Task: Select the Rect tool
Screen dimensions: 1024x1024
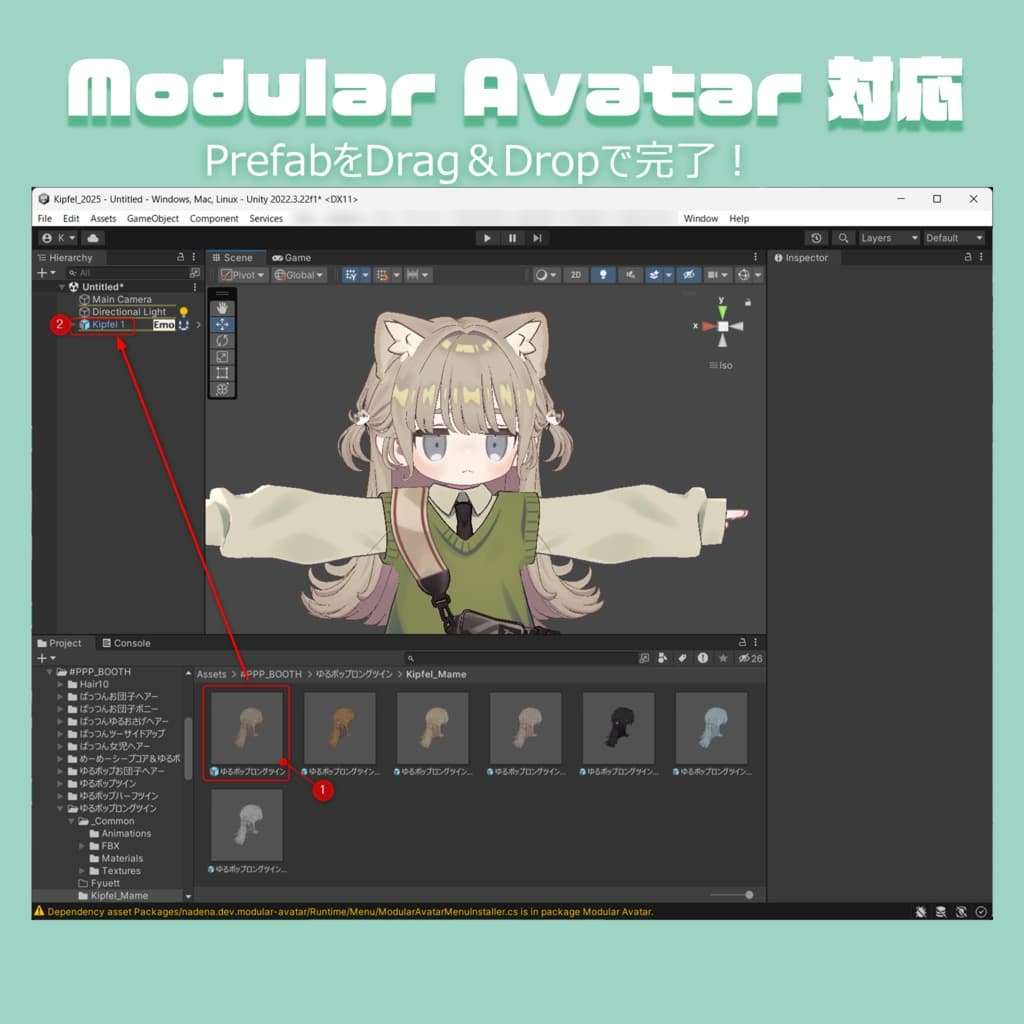Action: [x=222, y=373]
